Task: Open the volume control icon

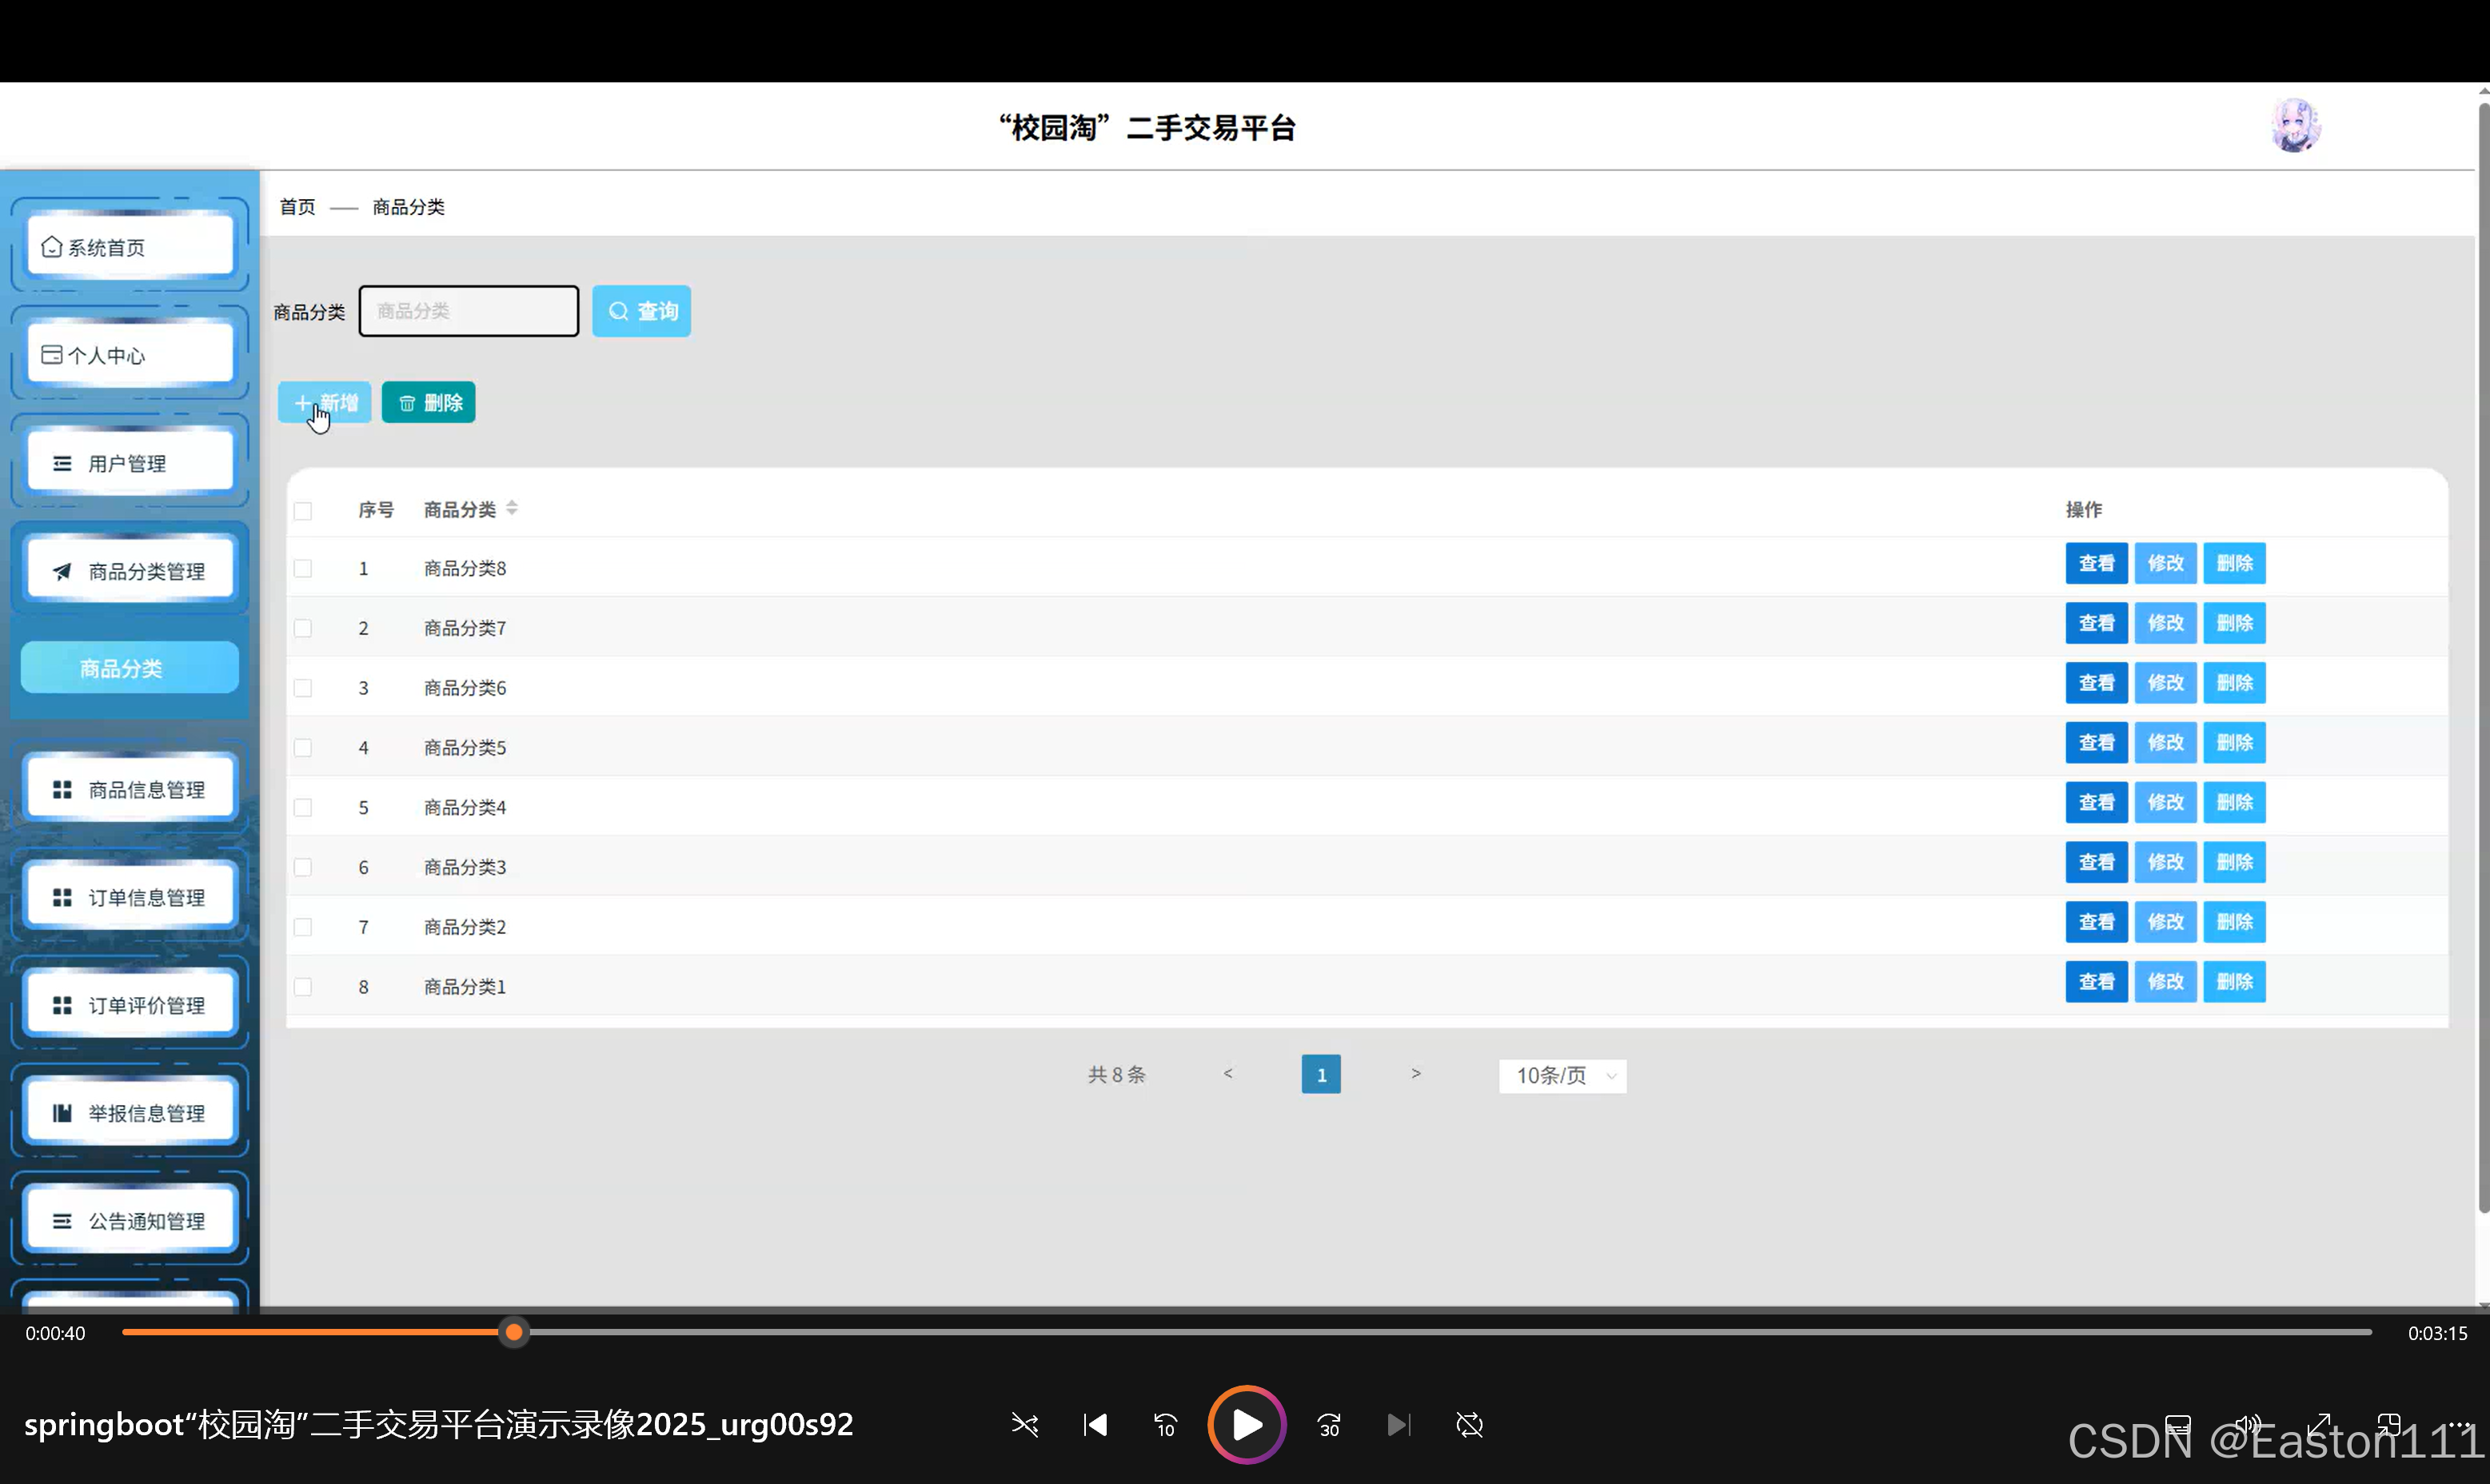Action: point(2247,1424)
